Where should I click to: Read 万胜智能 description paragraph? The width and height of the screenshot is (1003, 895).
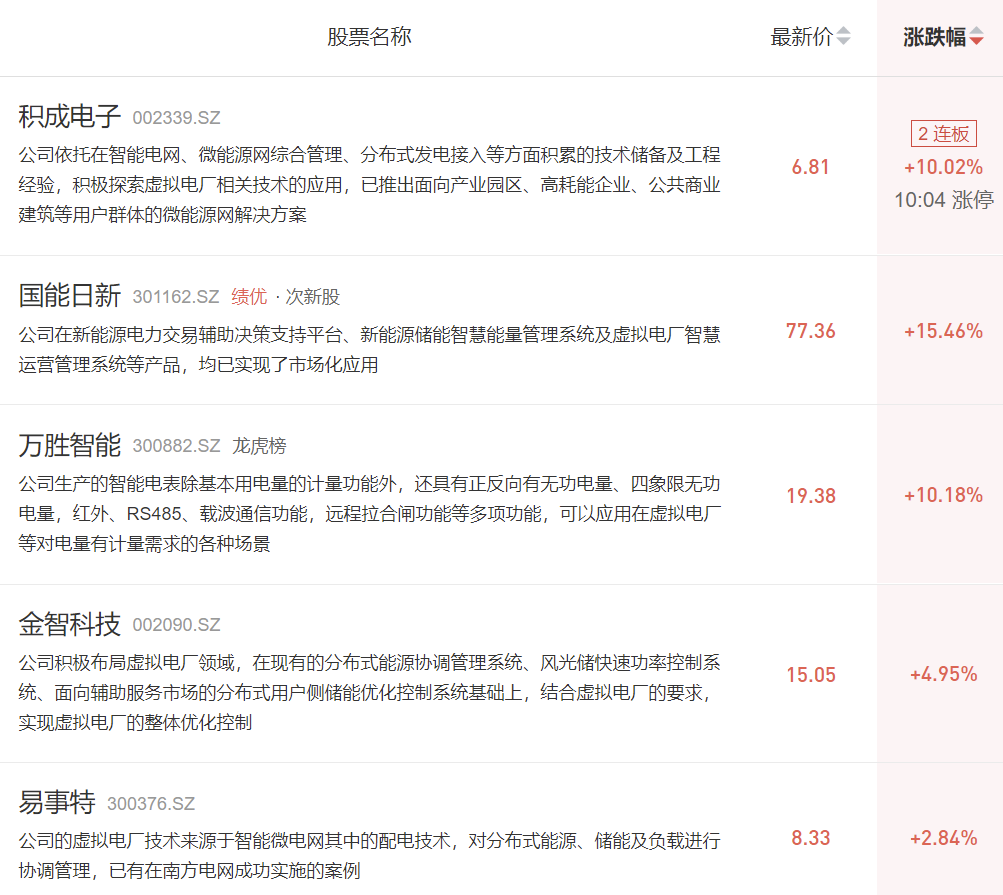click(370, 514)
